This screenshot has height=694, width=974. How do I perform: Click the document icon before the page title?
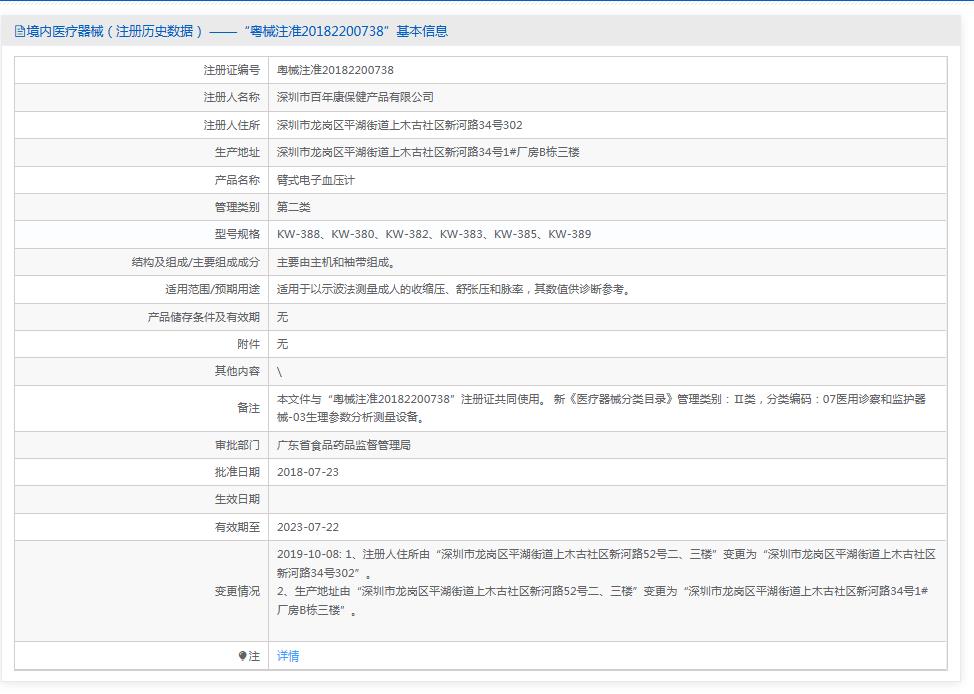(x=18, y=31)
